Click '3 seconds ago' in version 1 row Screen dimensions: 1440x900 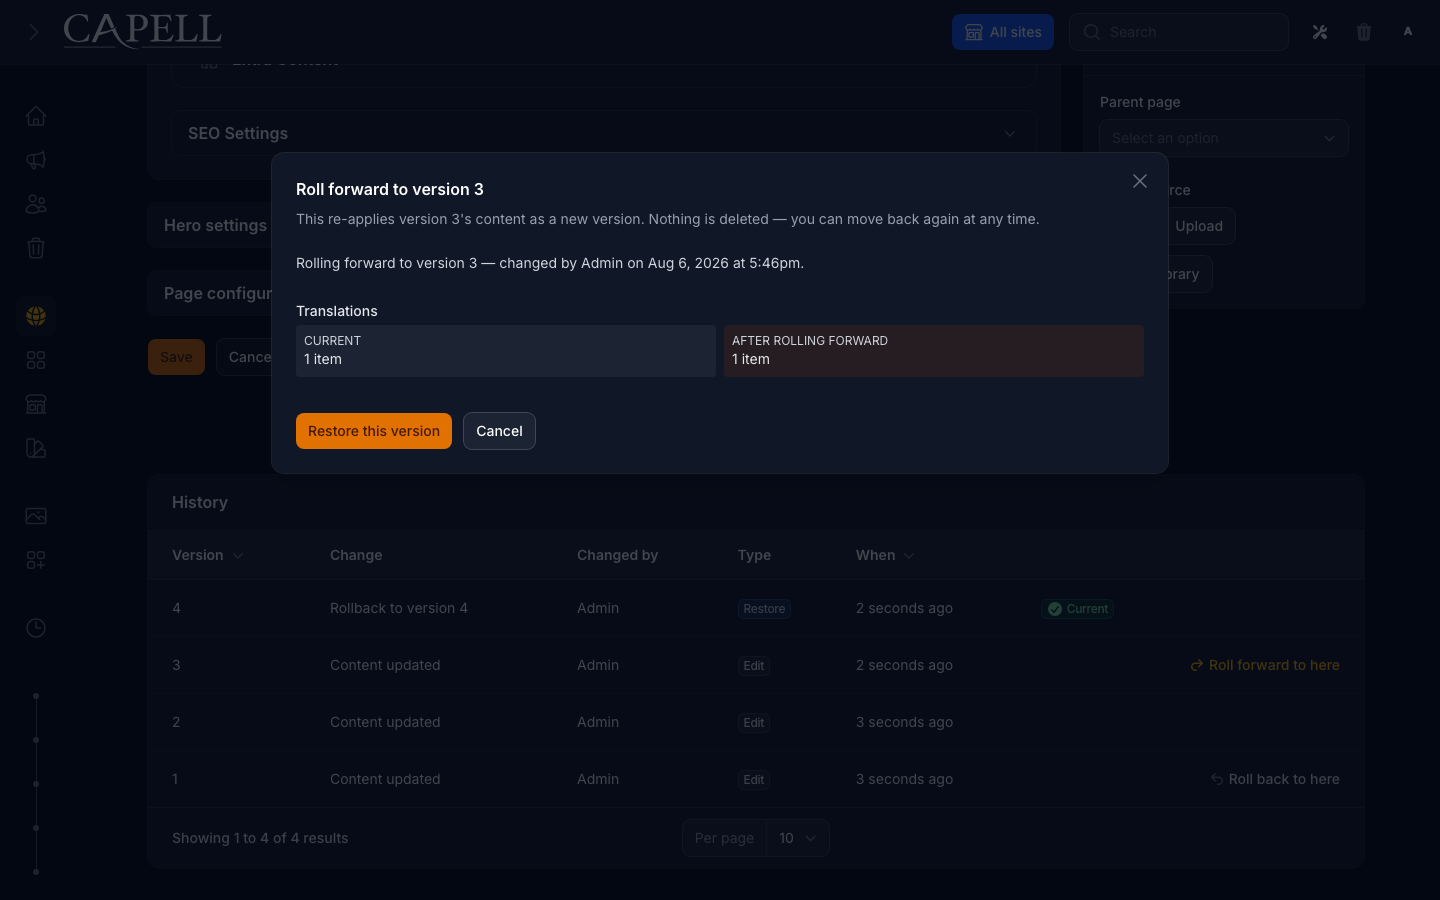tap(904, 779)
